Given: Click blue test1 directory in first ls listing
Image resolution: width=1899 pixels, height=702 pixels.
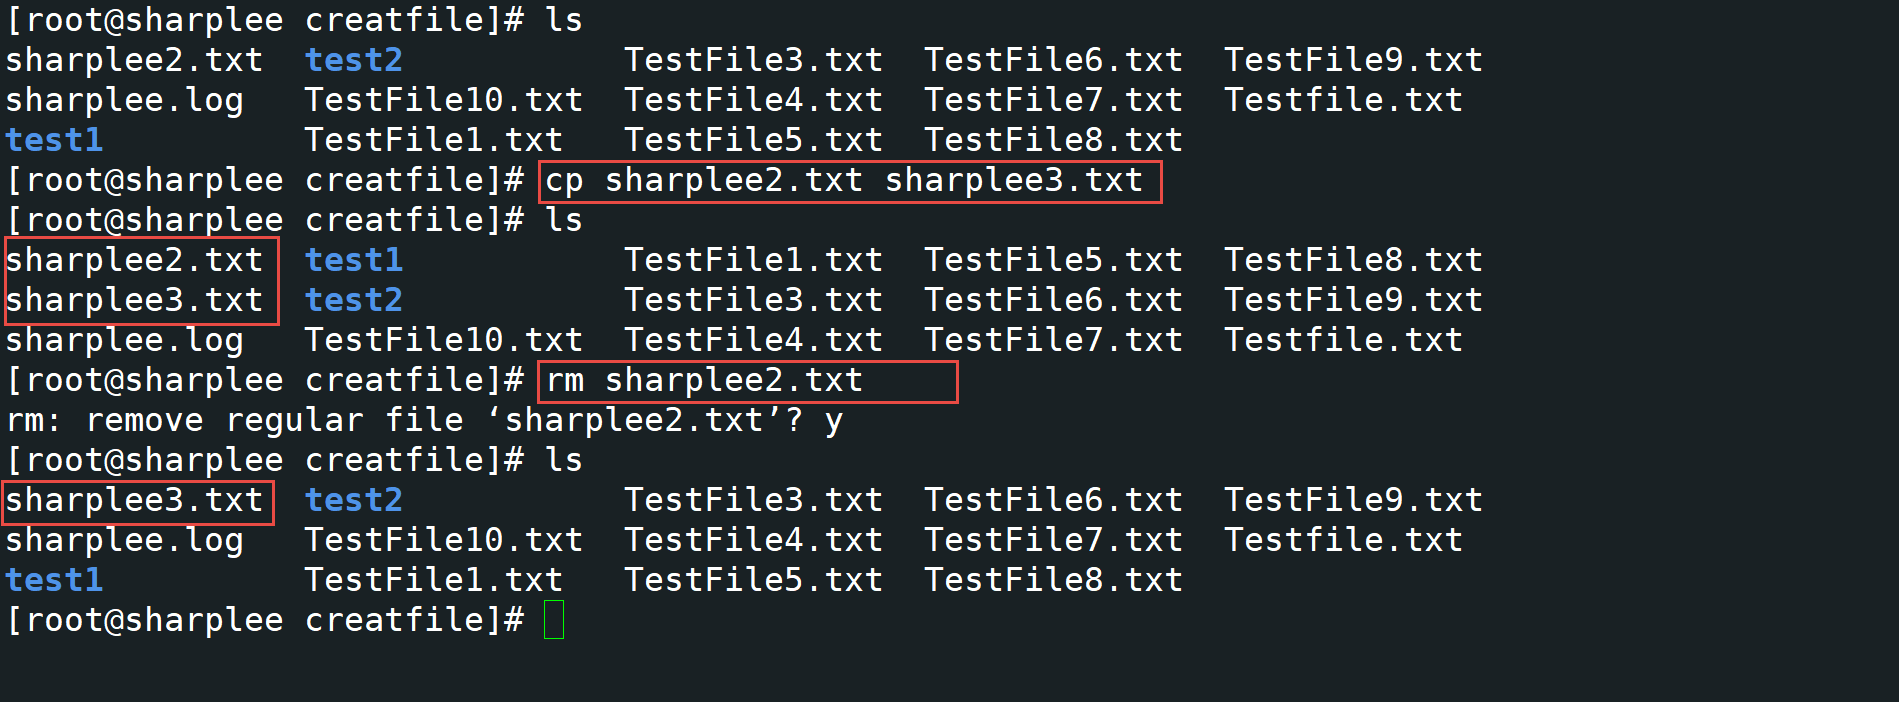Looking at the screenshot, I should coord(54,141).
